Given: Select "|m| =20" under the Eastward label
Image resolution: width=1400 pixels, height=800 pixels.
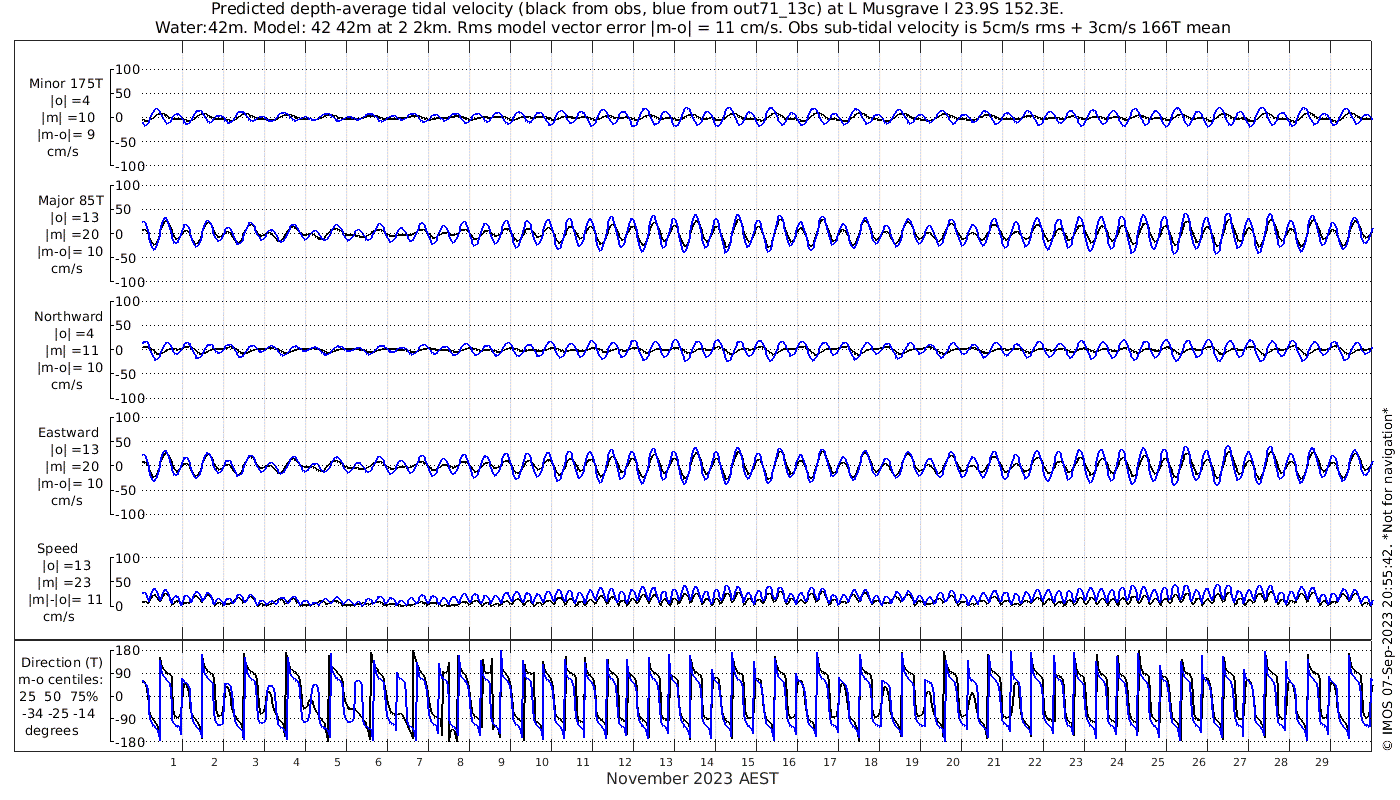Looking at the screenshot, I should [x=75, y=467].
